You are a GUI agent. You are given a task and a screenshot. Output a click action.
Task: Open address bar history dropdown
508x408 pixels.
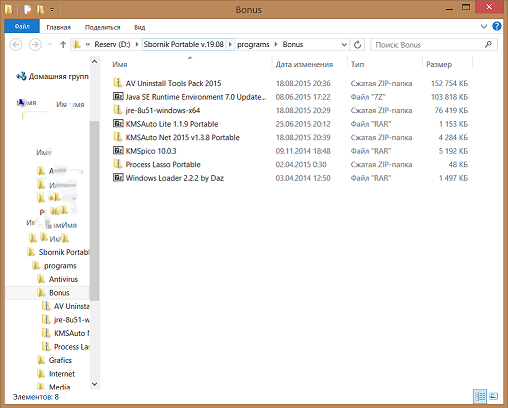[x=344, y=44]
